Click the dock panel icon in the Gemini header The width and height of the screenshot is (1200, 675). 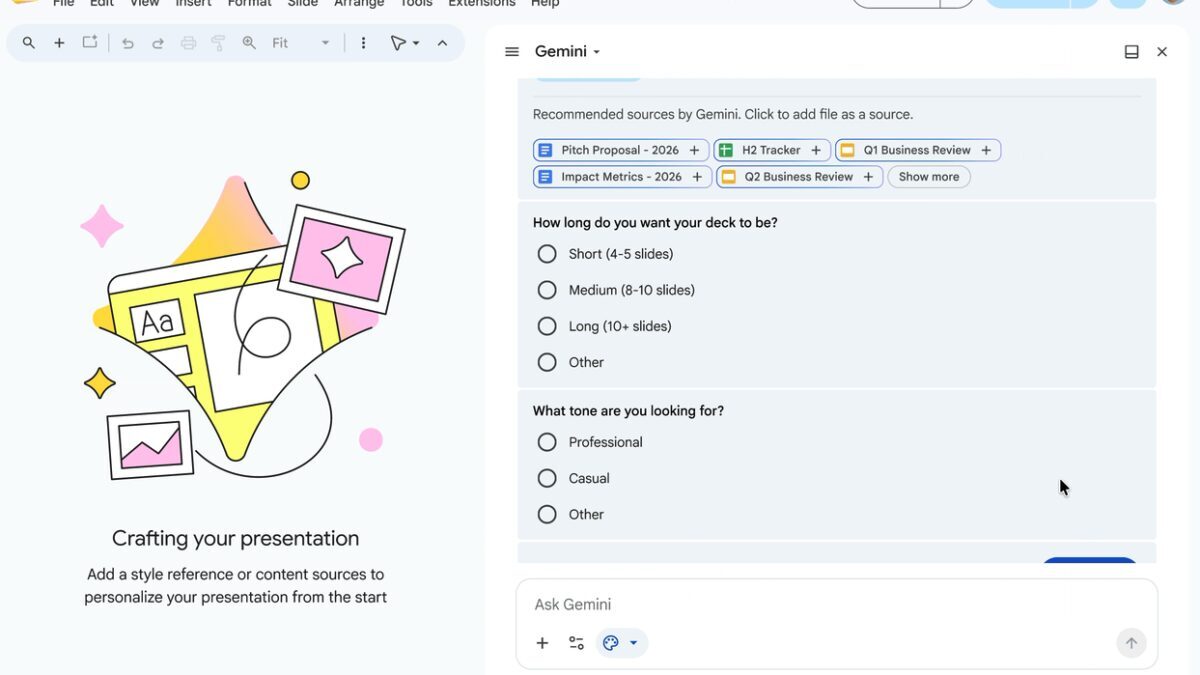tap(1132, 52)
